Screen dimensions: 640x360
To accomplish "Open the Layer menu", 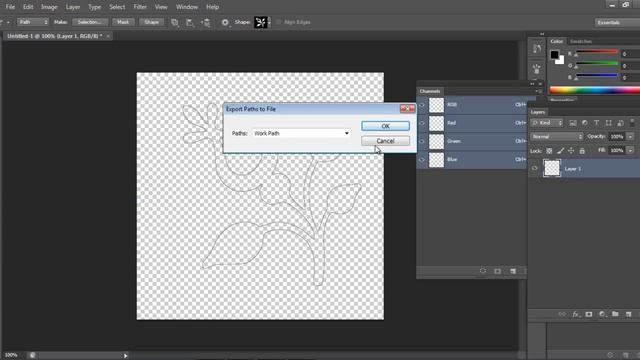I will 73,7.
